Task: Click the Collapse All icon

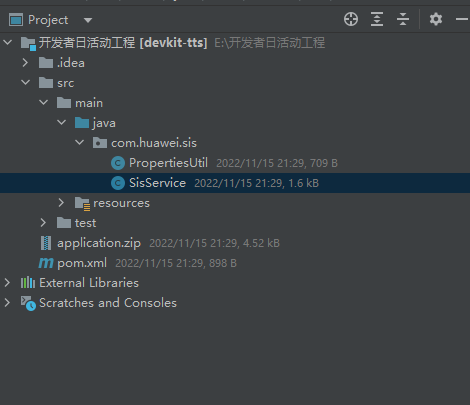Action: pos(403,19)
